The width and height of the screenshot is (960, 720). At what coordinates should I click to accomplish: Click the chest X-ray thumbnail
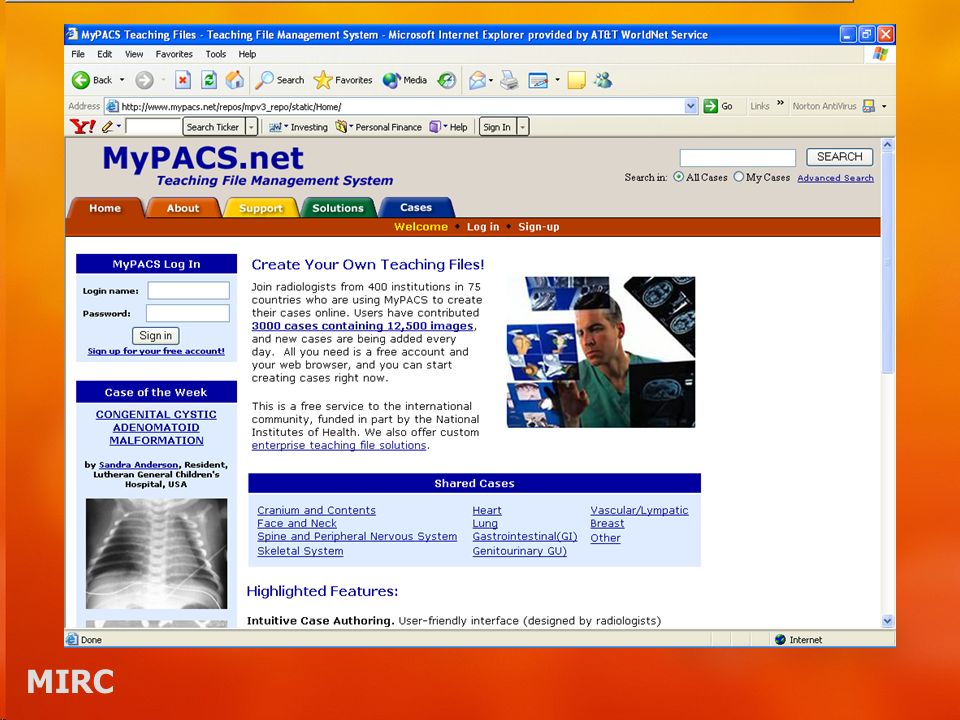pos(156,553)
